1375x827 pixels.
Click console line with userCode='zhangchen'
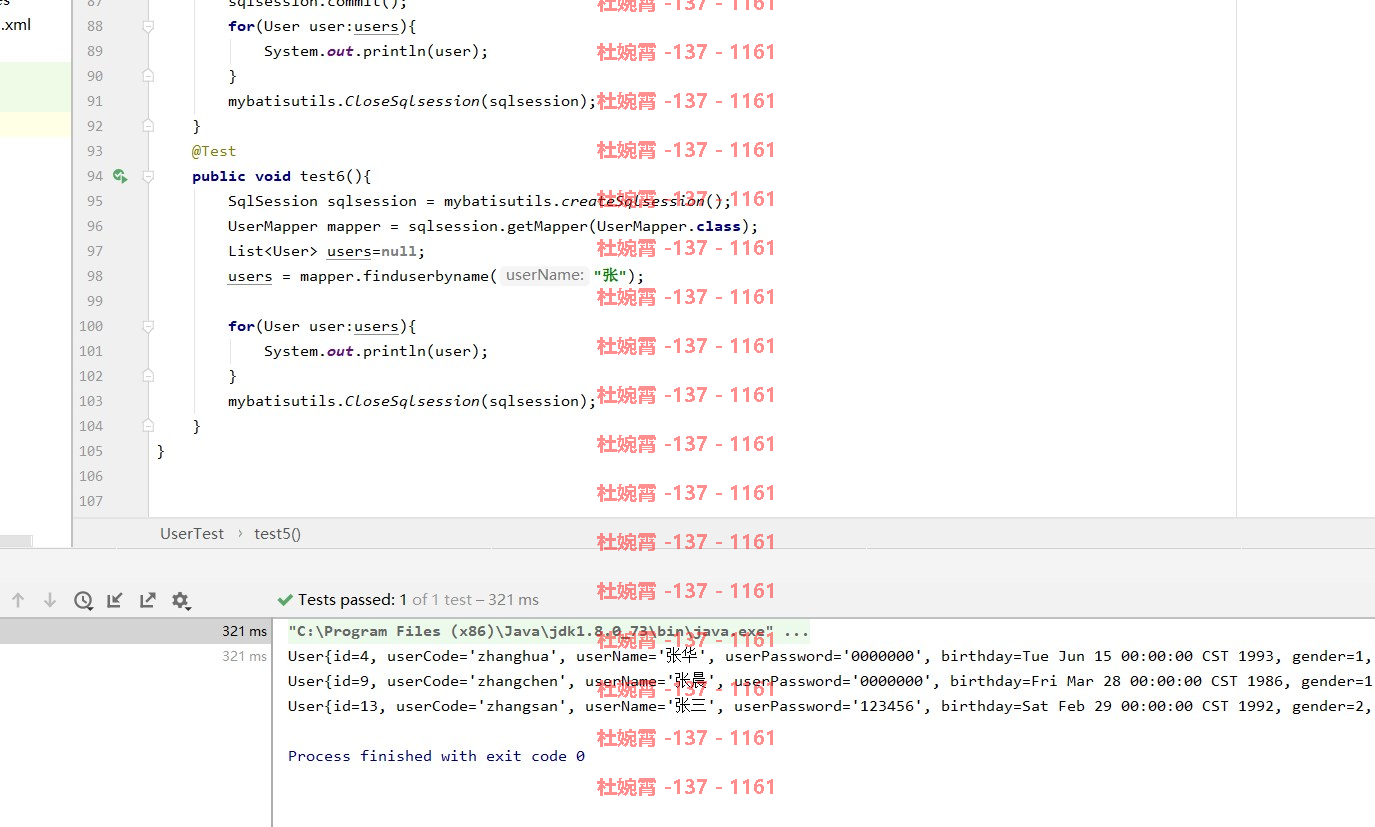pos(830,681)
